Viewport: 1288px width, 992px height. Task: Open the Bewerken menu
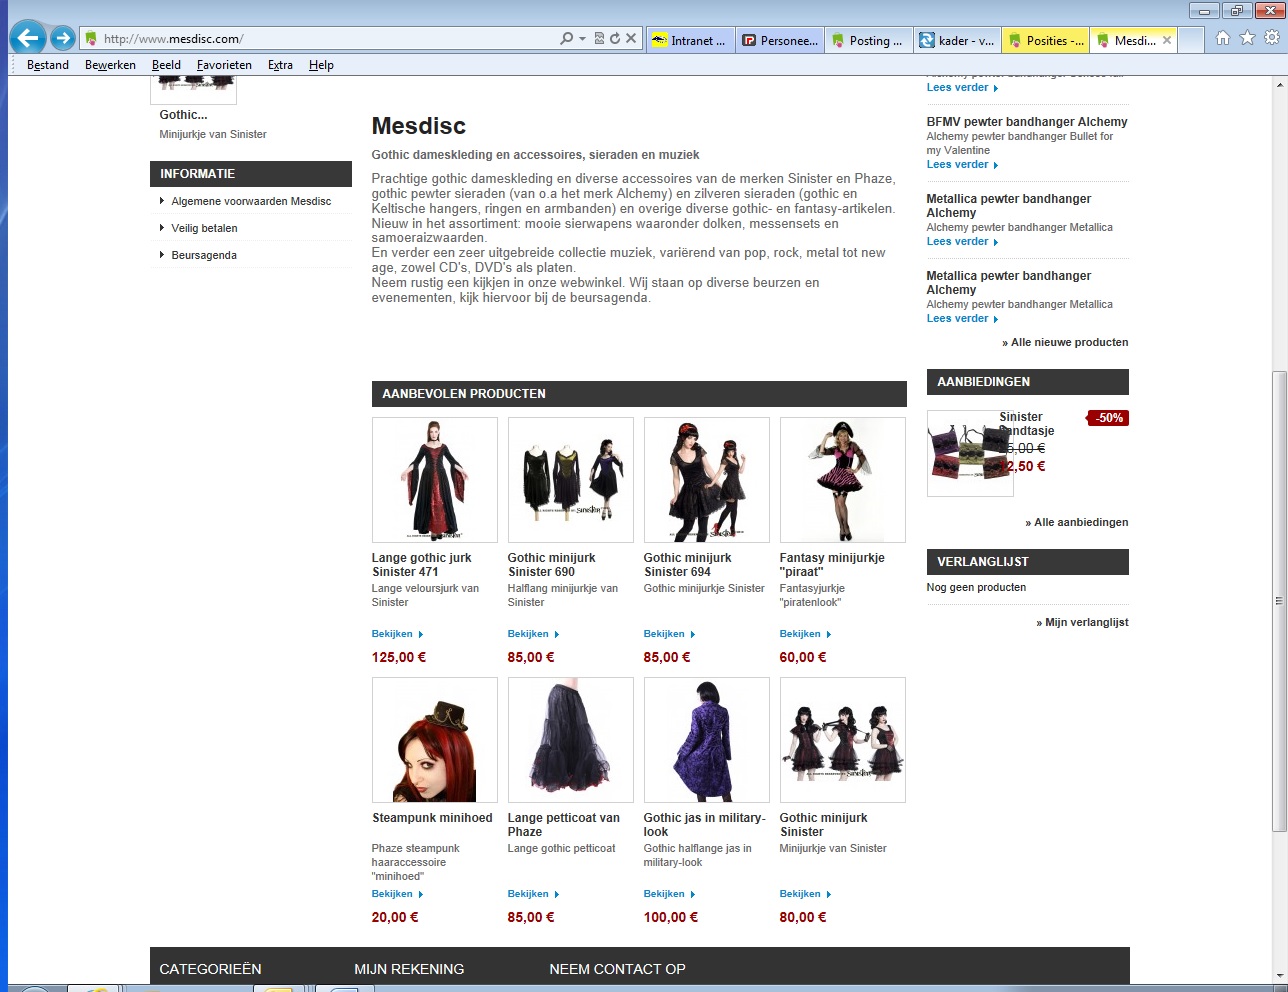[110, 65]
